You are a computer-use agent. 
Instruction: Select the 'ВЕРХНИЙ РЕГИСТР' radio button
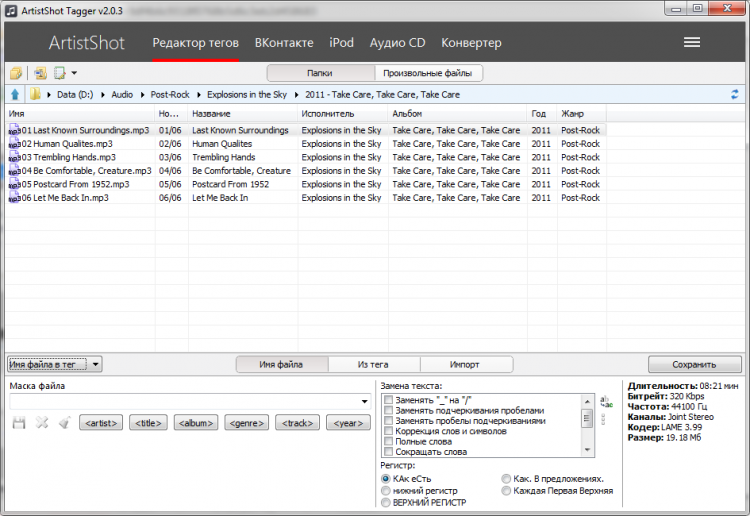pyautogui.click(x=386, y=503)
